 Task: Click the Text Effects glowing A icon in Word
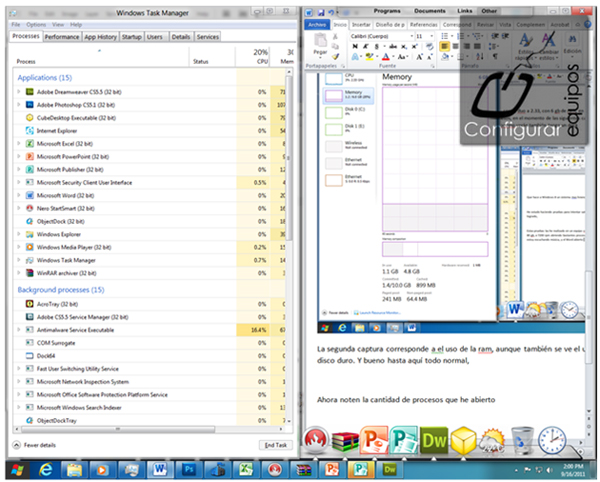coord(355,57)
